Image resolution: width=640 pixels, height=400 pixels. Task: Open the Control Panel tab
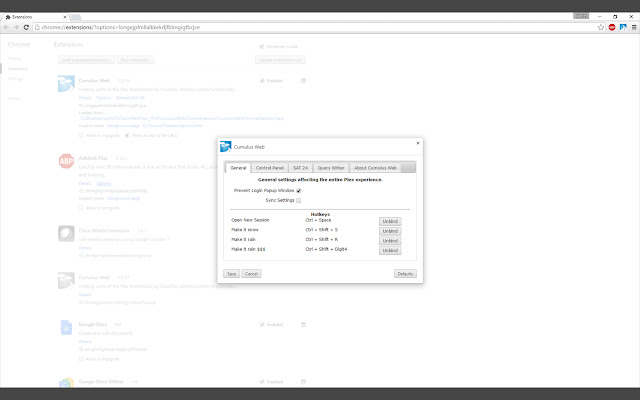click(269, 168)
